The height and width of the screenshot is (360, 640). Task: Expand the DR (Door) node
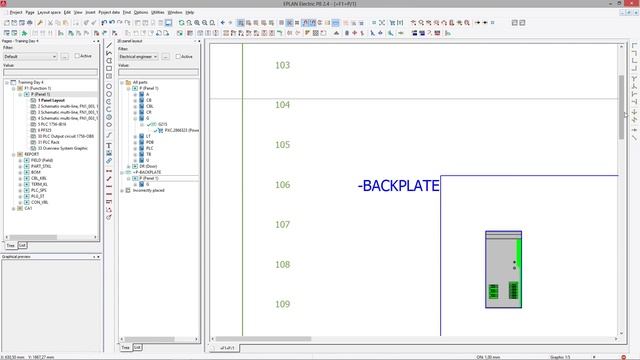click(x=129, y=167)
